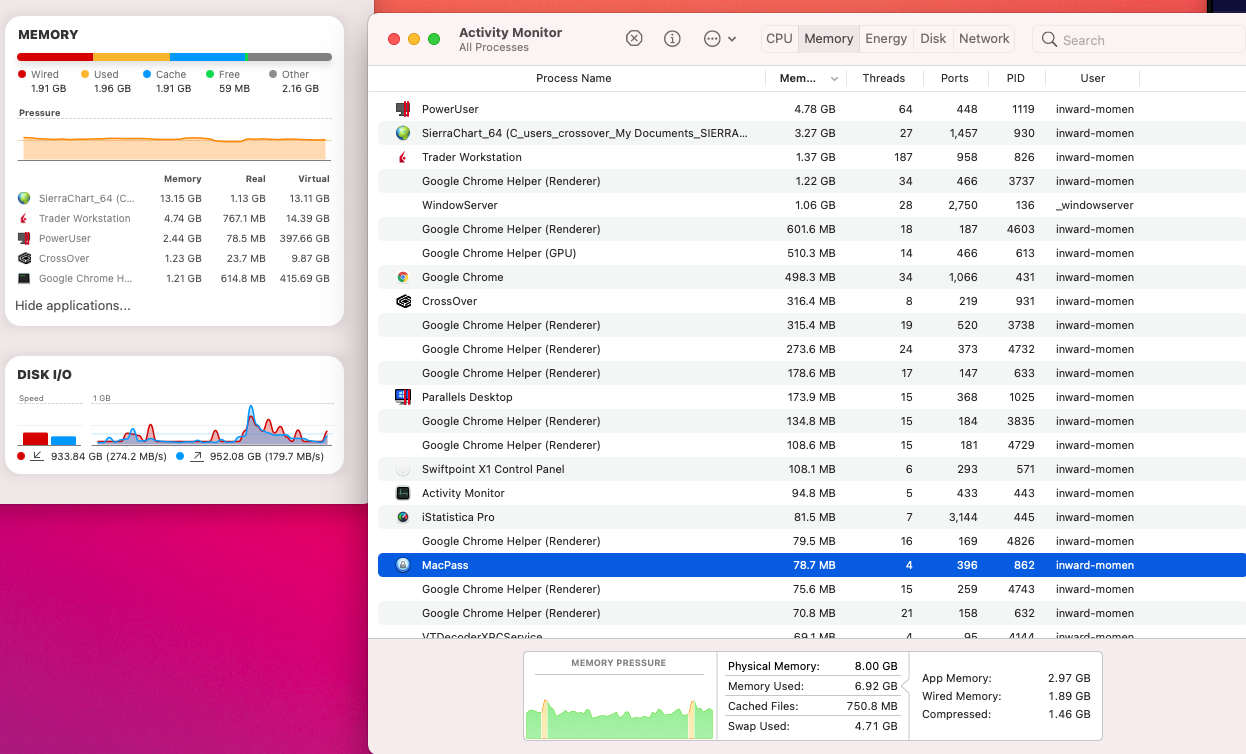The height and width of the screenshot is (754, 1246).
Task: Click PowerUser icon in memory widget
Action: coord(24,238)
